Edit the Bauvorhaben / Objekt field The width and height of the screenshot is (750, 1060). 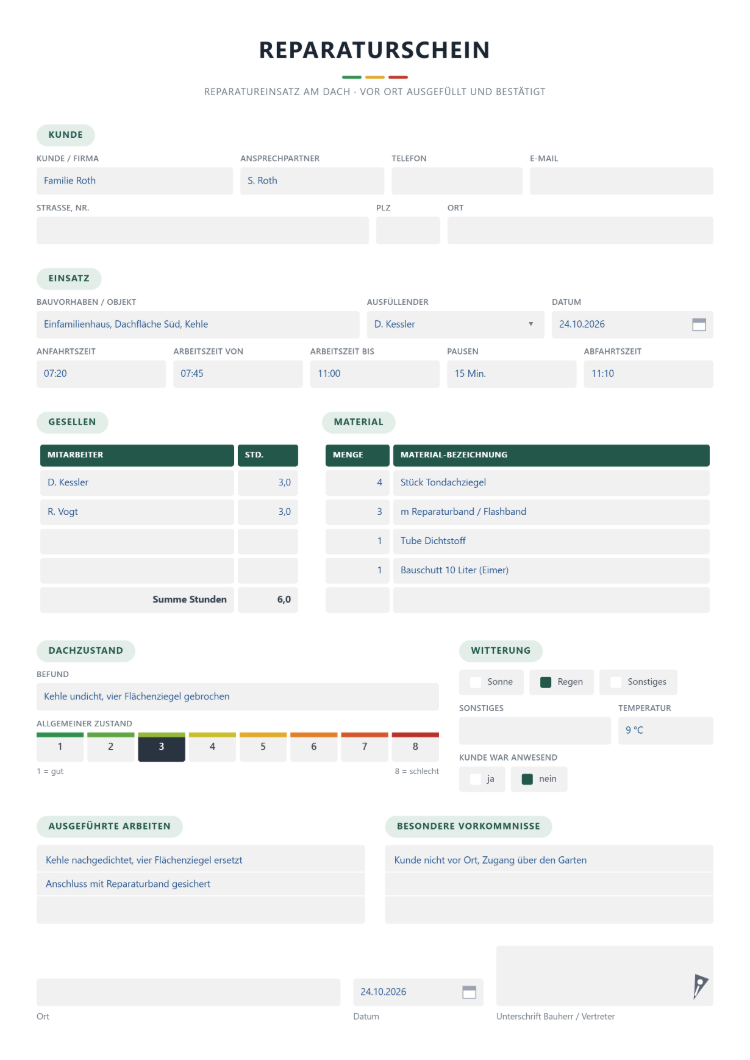198,324
